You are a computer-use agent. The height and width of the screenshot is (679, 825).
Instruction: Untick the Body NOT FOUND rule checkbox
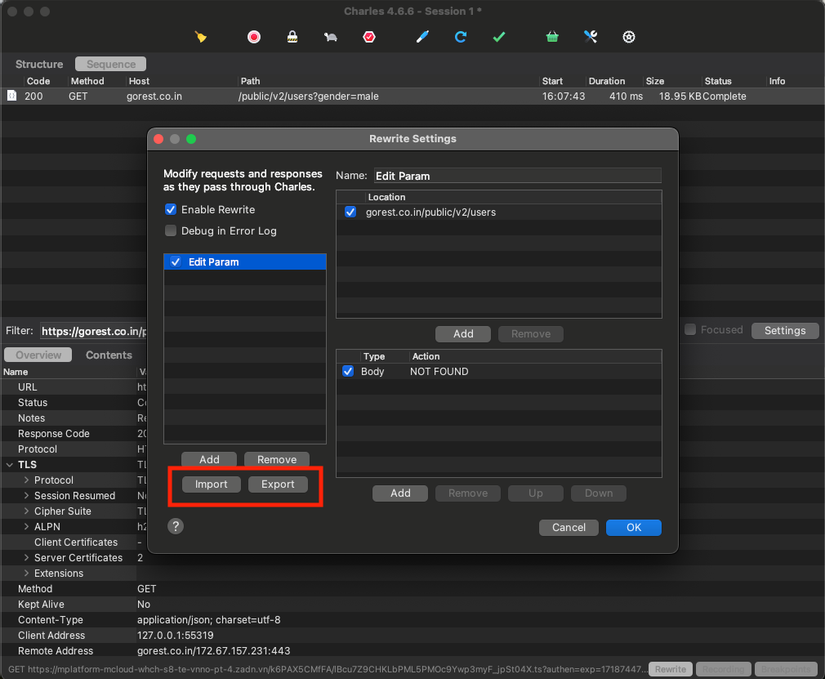[x=349, y=372]
